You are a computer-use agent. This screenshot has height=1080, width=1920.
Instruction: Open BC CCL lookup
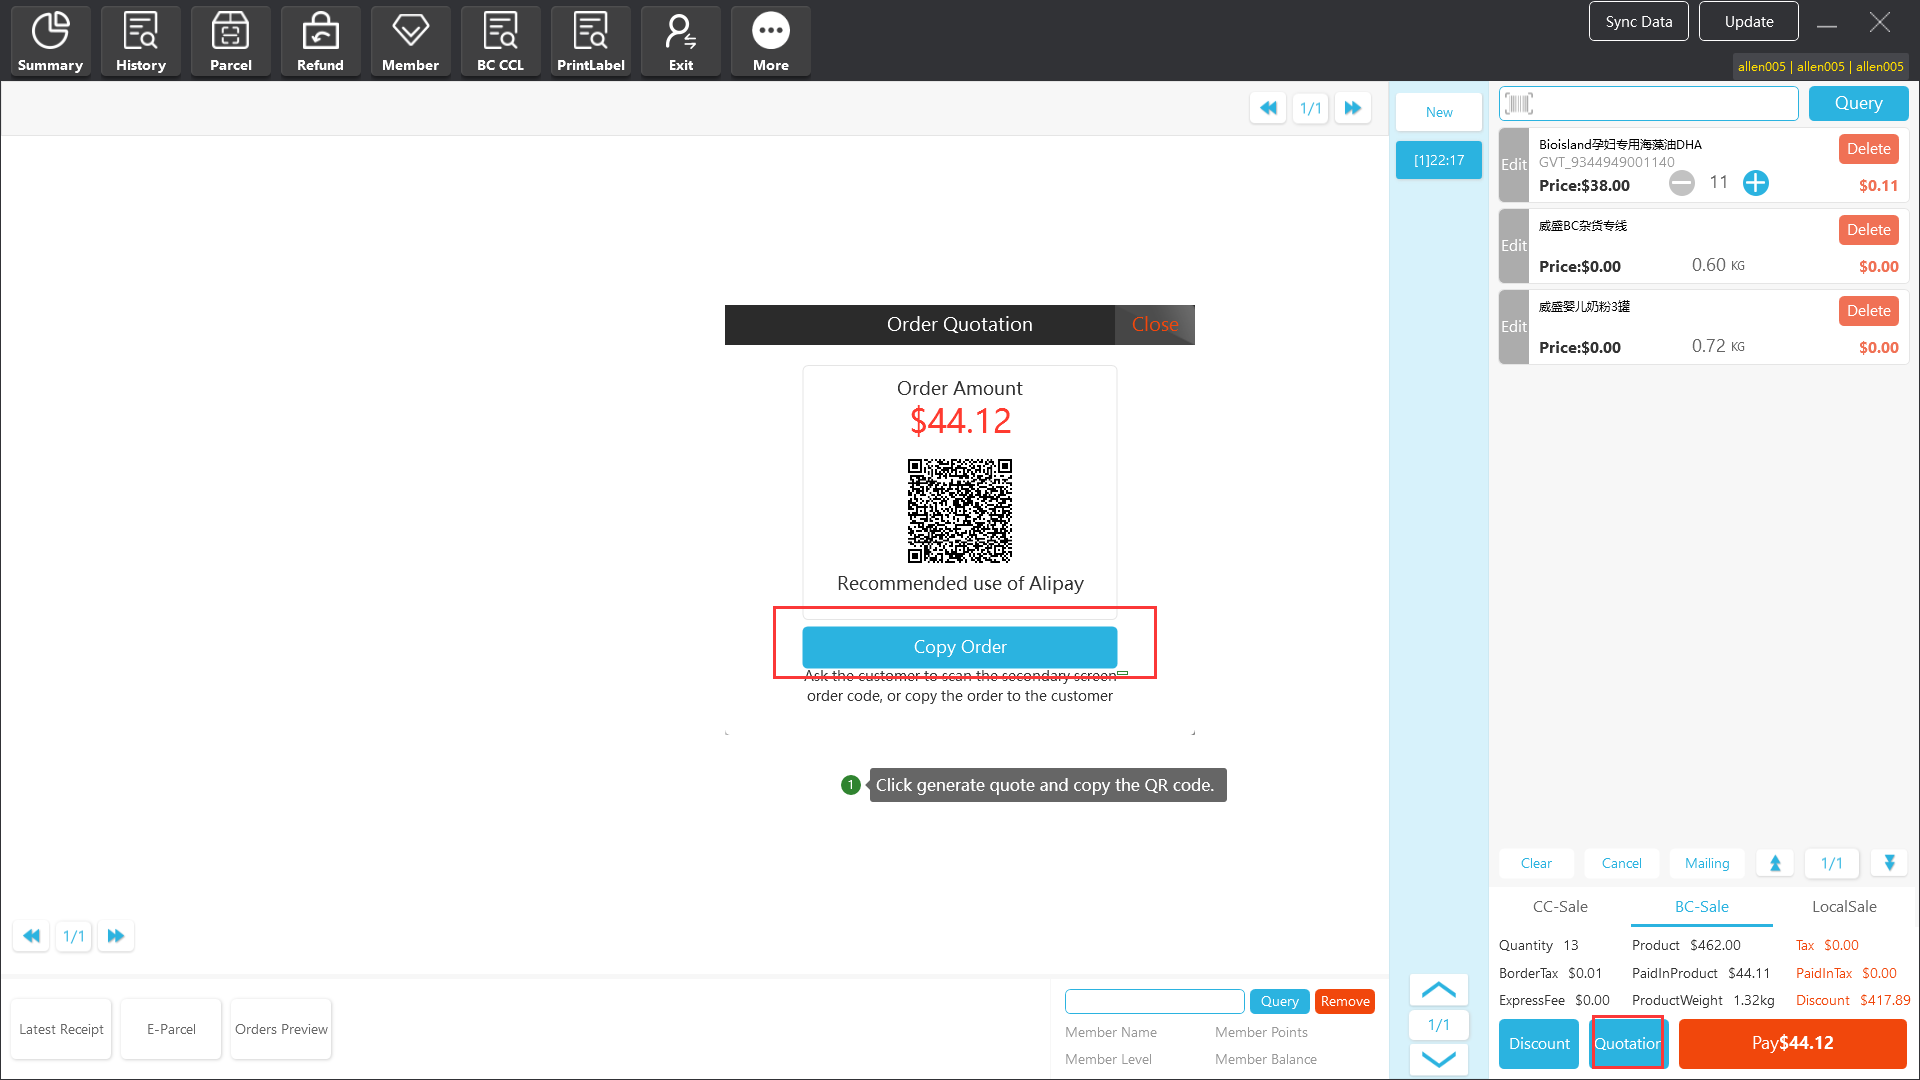(x=500, y=41)
